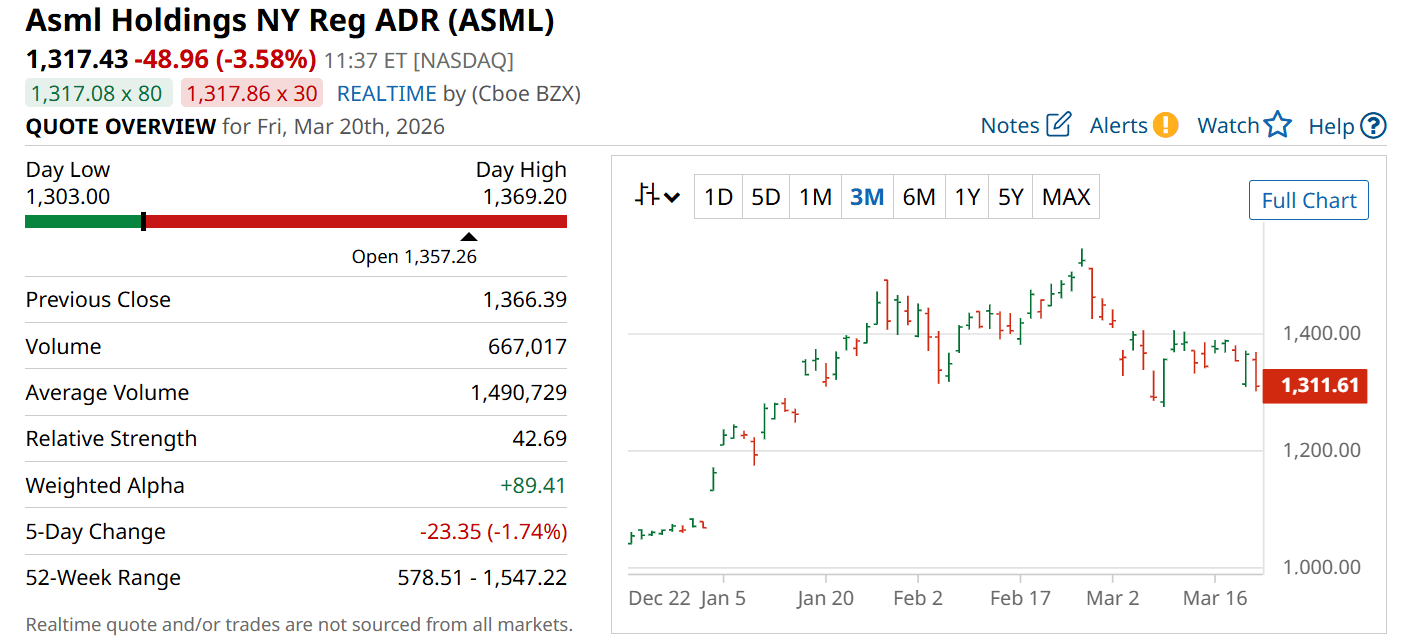Click the Dec 22 date label
This screenshot has width=1402, height=642.
660,598
